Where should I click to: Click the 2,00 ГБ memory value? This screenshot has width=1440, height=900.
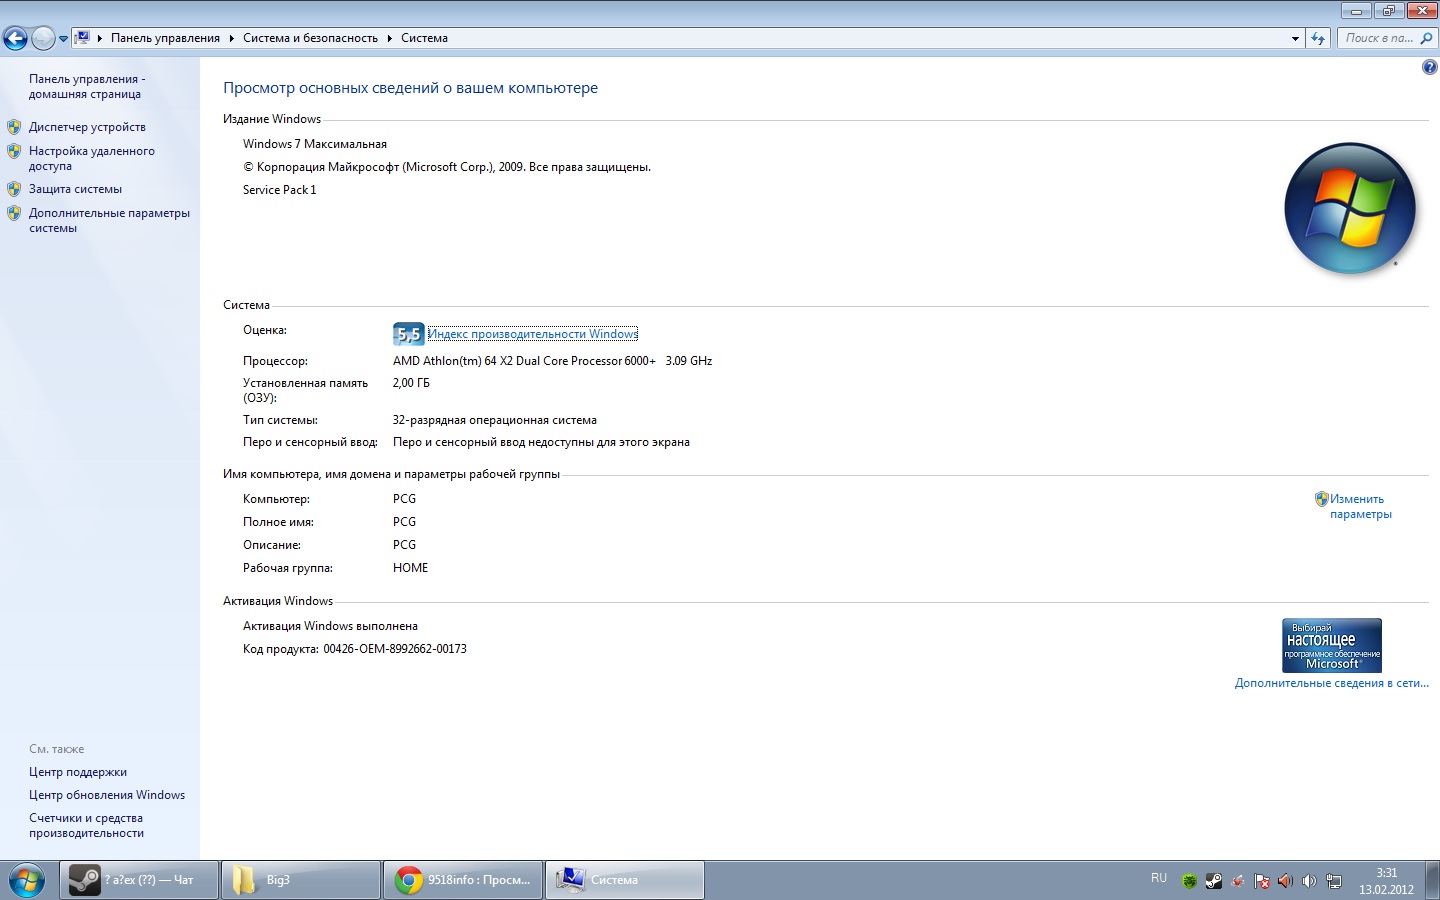coord(411,383)
